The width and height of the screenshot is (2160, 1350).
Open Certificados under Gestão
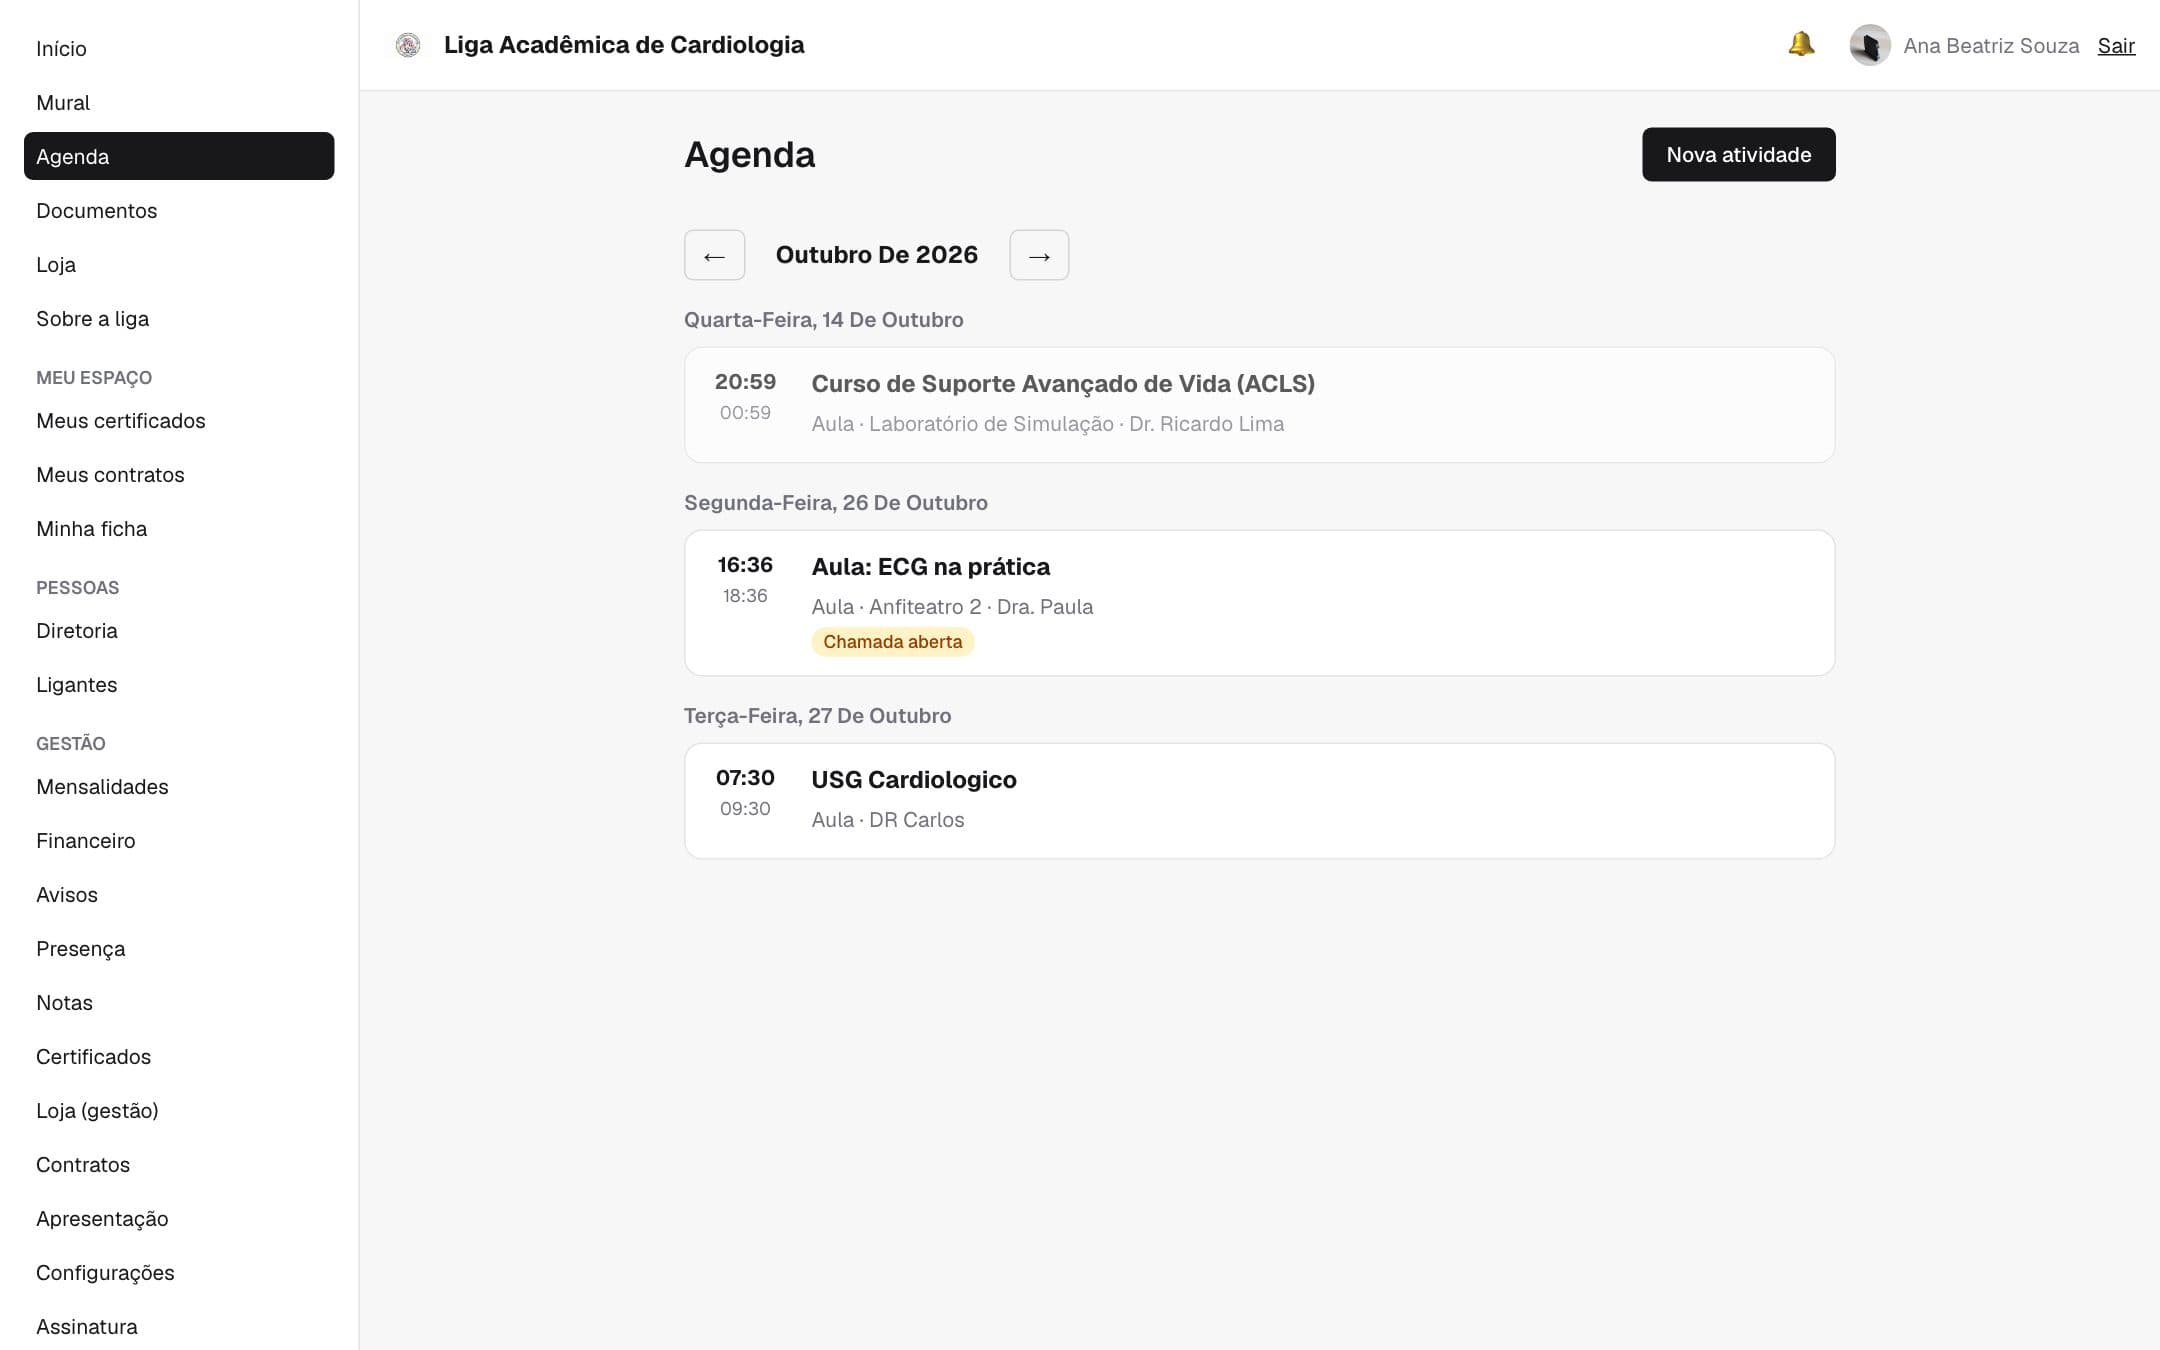pos(179,1056)
